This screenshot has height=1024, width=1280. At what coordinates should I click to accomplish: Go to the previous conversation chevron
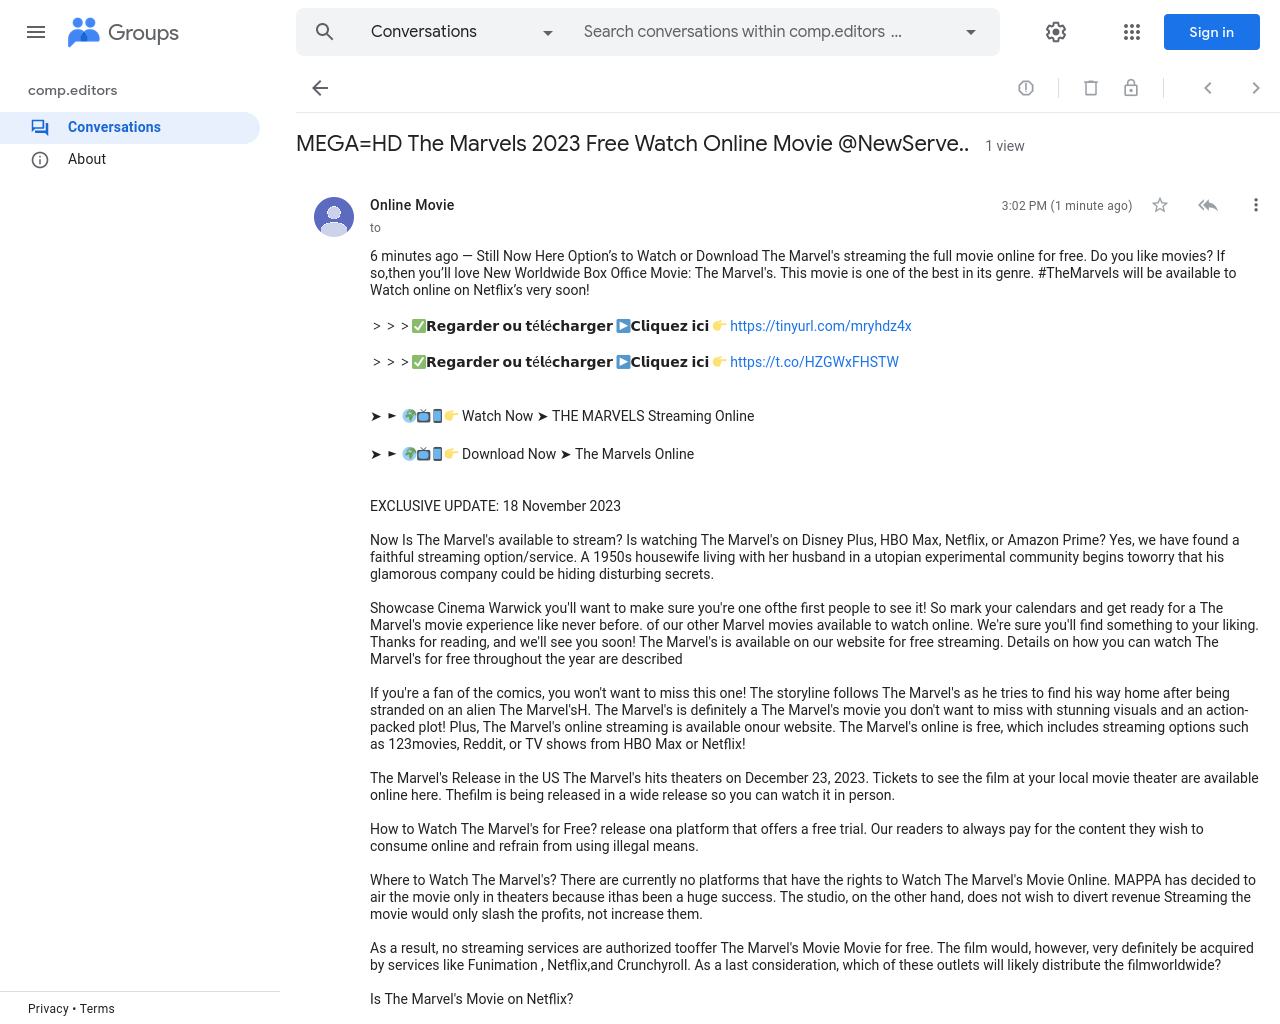1208,88
